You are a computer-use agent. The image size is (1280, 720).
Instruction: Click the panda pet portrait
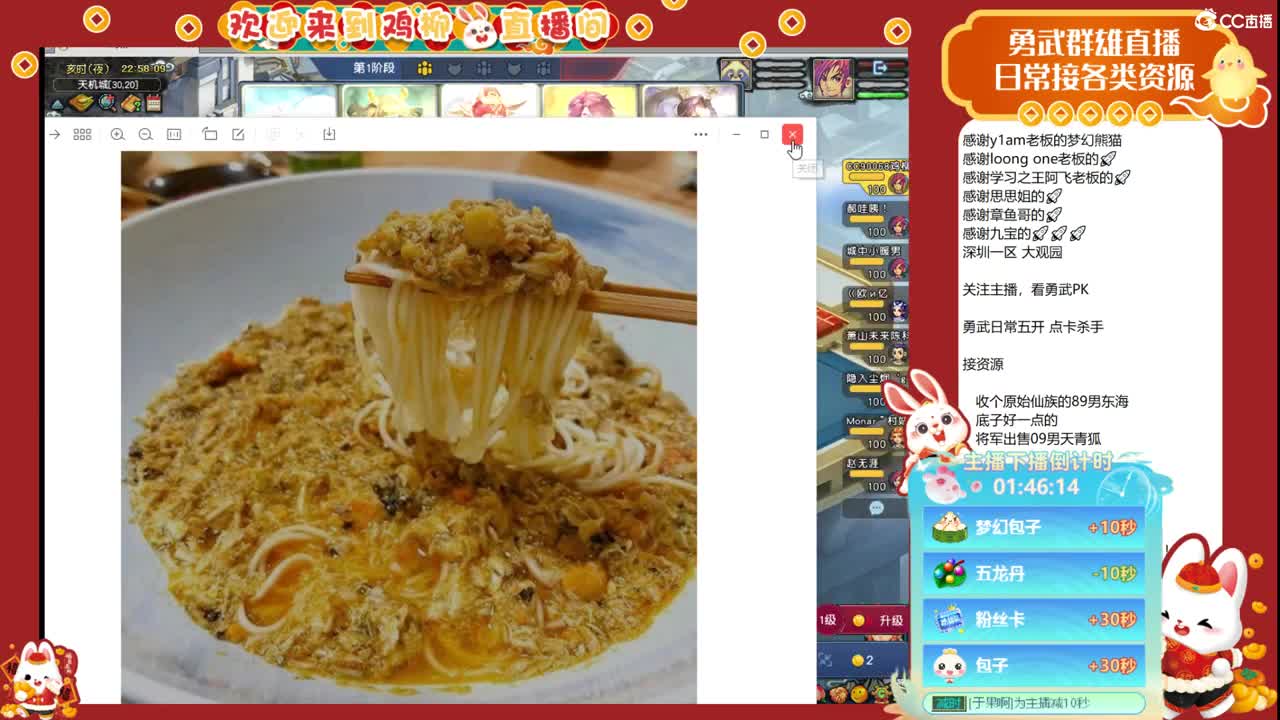[736, 74]
